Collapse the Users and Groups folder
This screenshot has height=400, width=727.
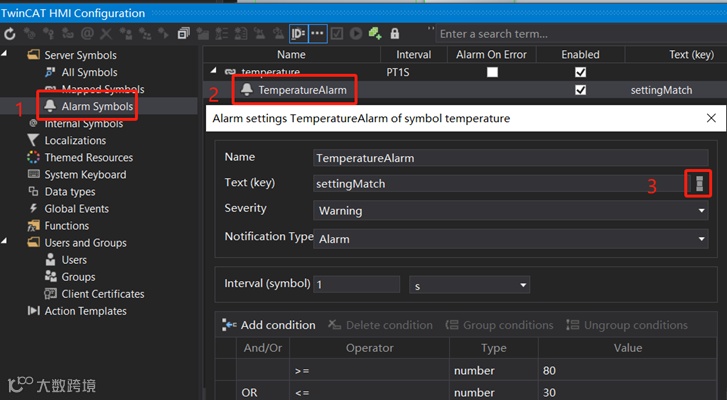click(4, 241)
